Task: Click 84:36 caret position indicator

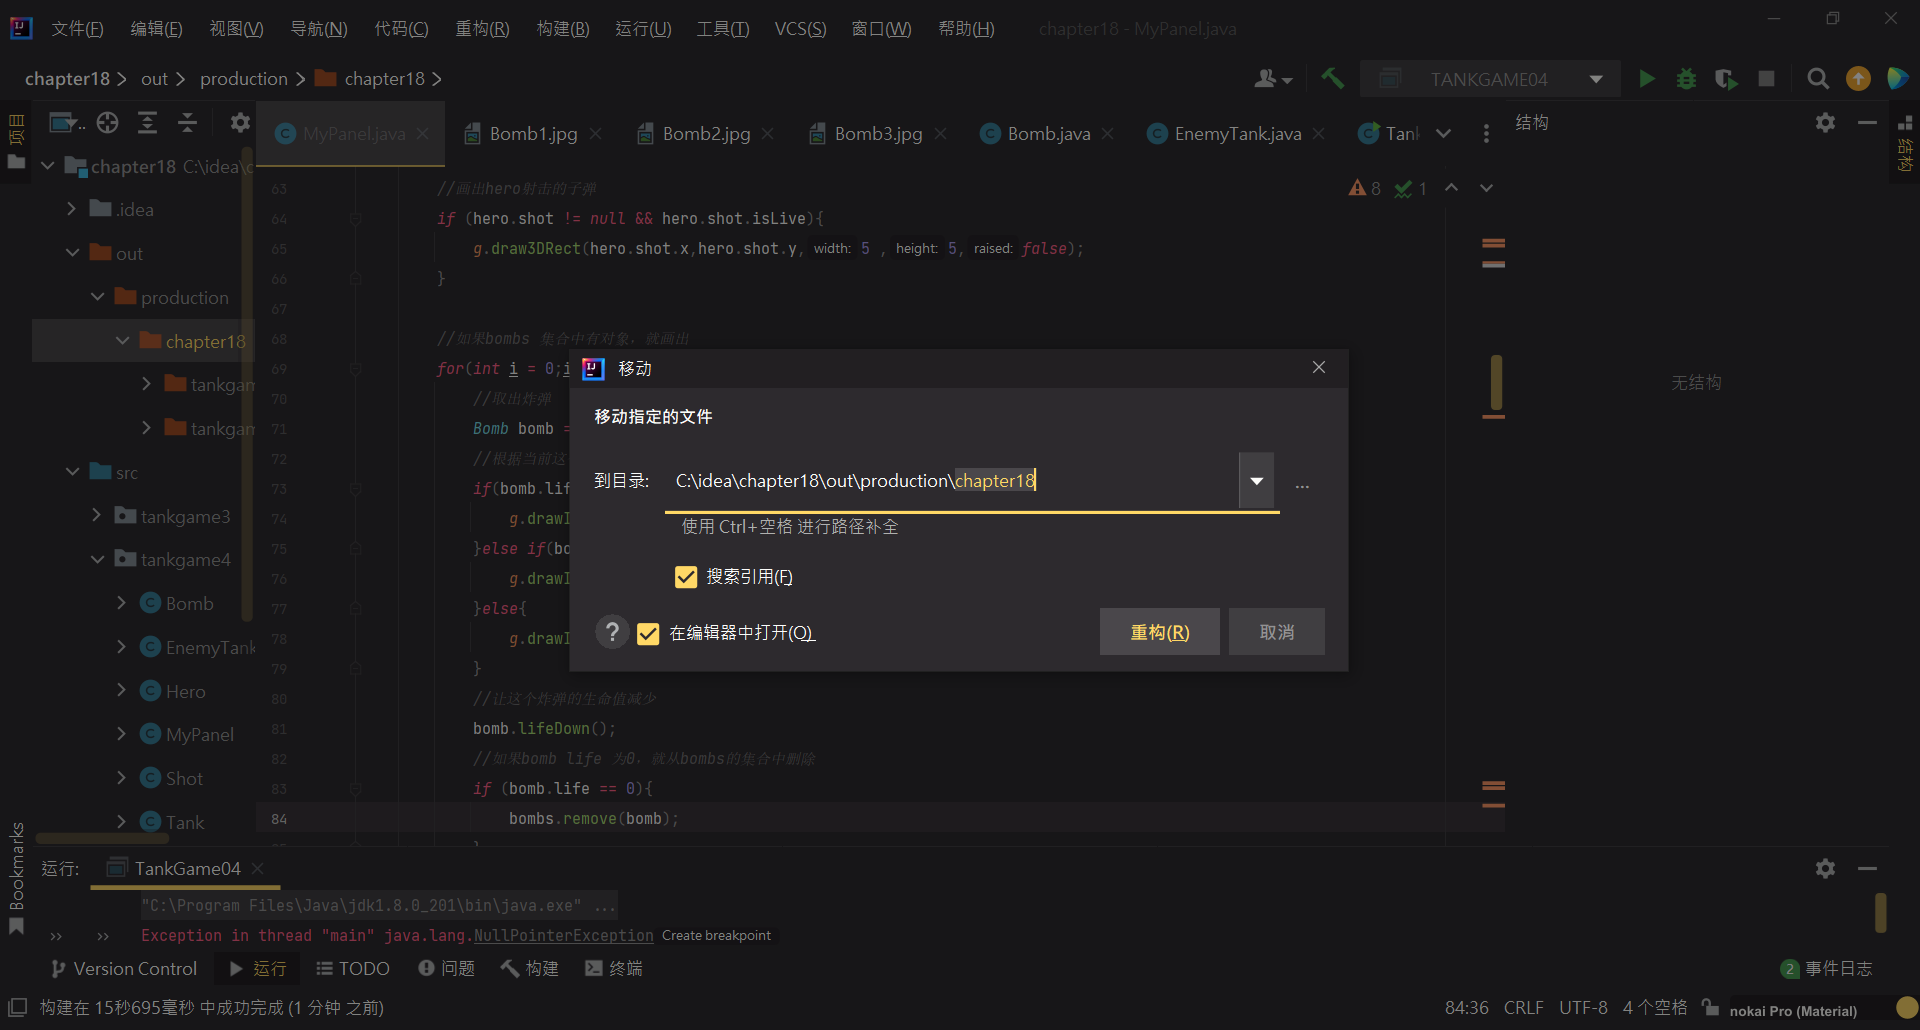Action: 1466,1007
